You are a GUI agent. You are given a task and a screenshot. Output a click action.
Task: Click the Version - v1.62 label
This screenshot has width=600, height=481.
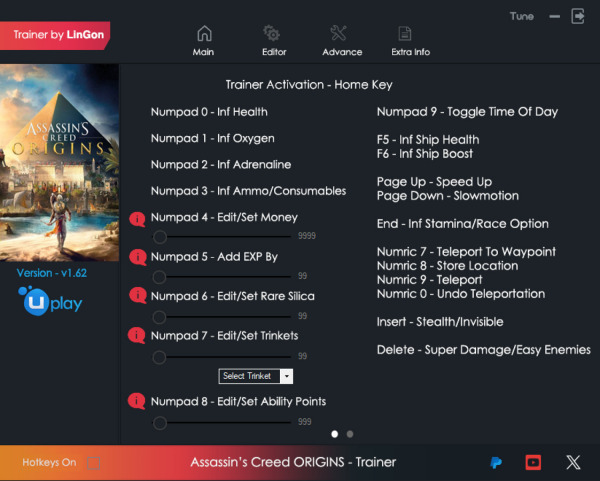point(52,273)
